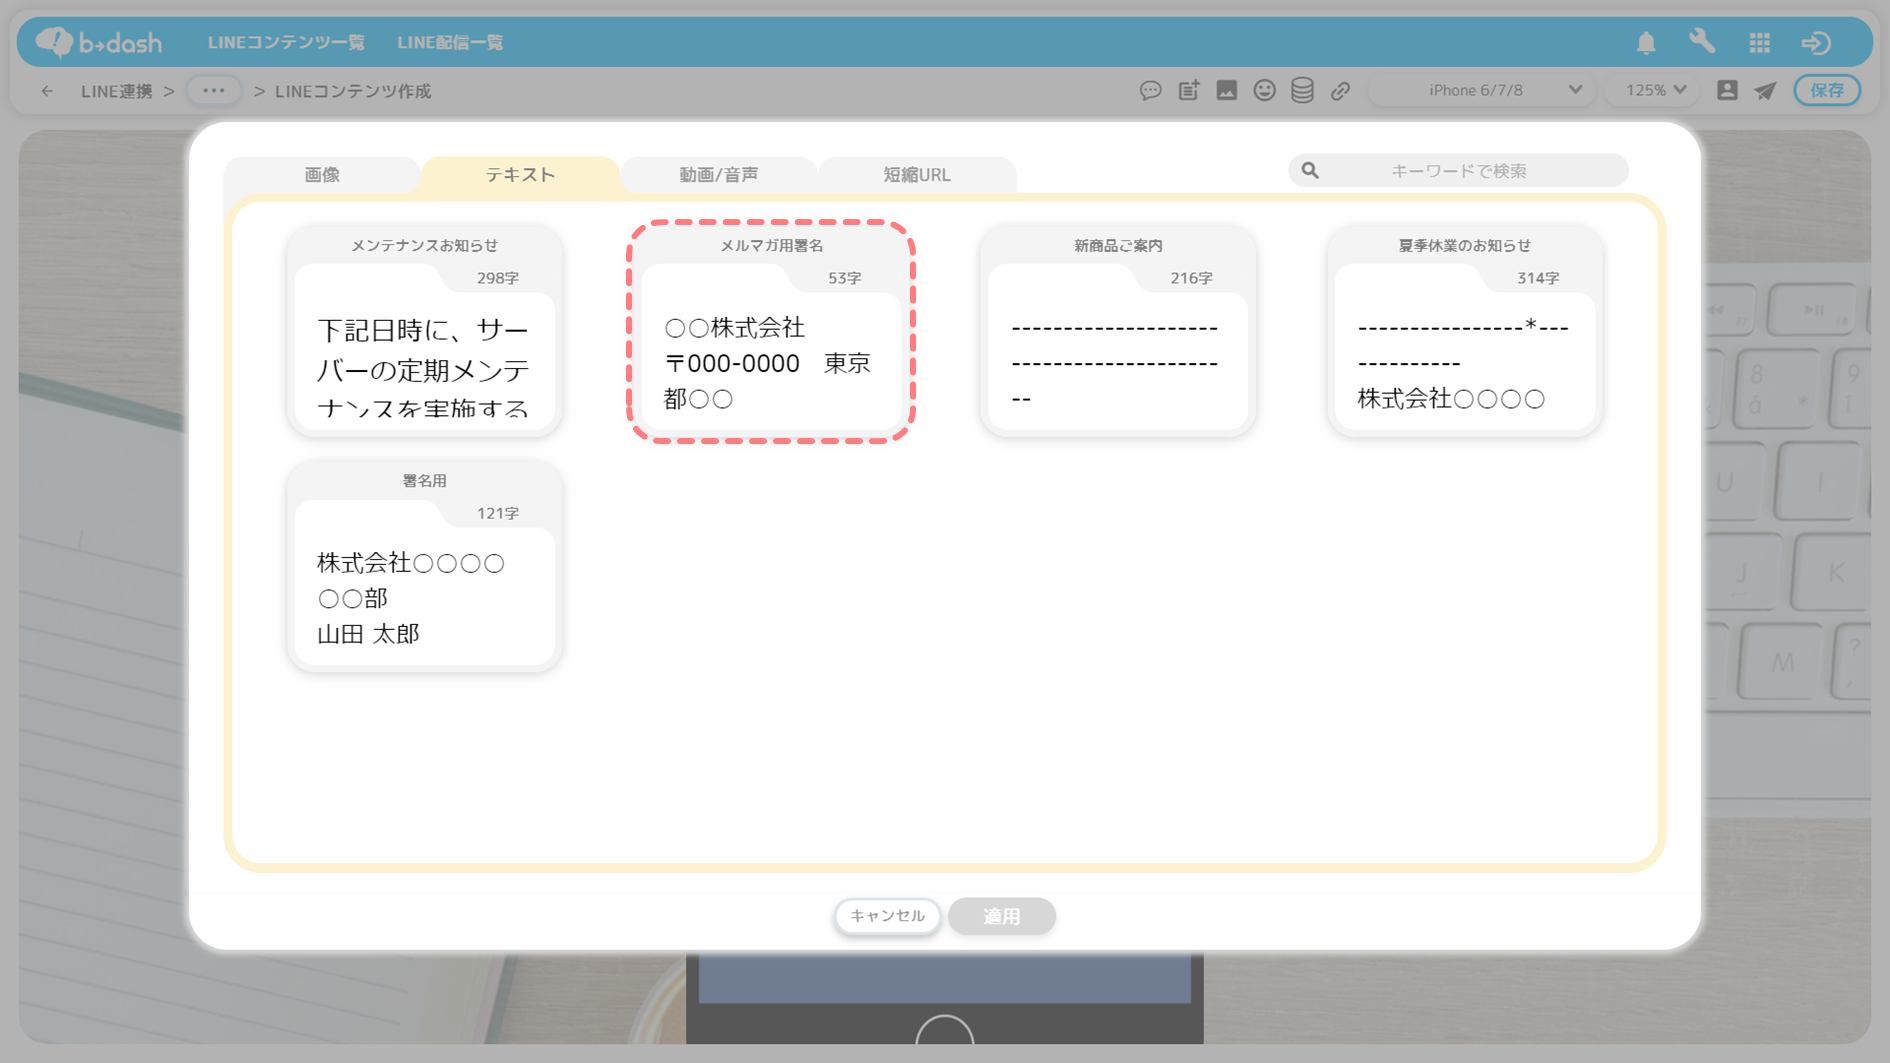The height and width of the screenshot is (1063, 1890).
Task: Click the add text content icon
Action: pos(1189,90)
